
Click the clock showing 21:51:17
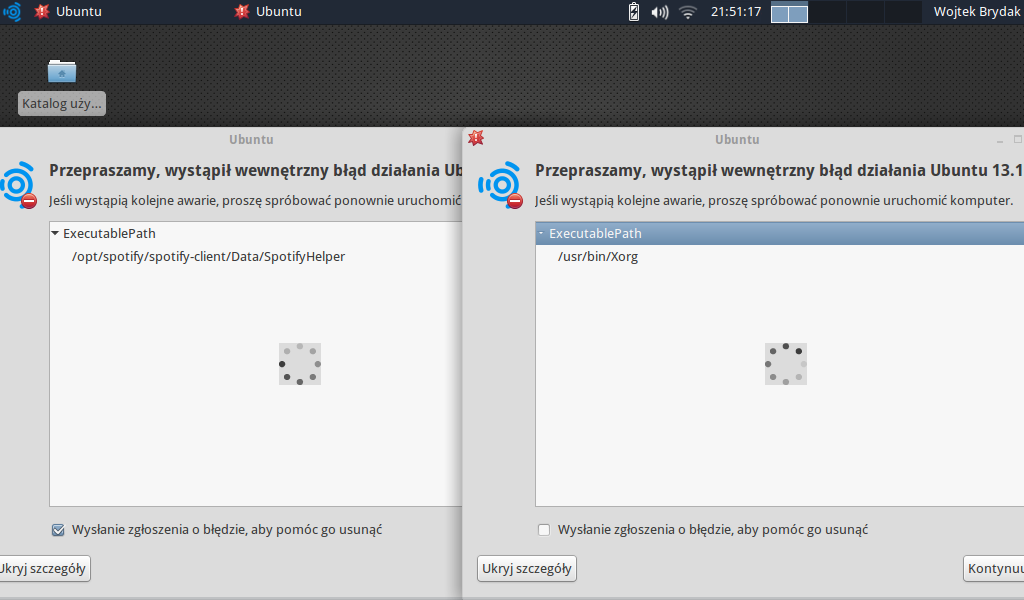coord(736,12)
